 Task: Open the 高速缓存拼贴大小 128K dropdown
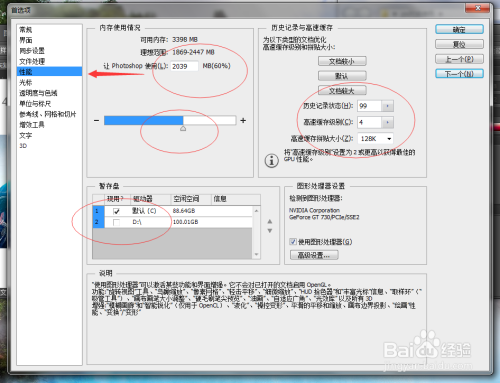(375, 139)
